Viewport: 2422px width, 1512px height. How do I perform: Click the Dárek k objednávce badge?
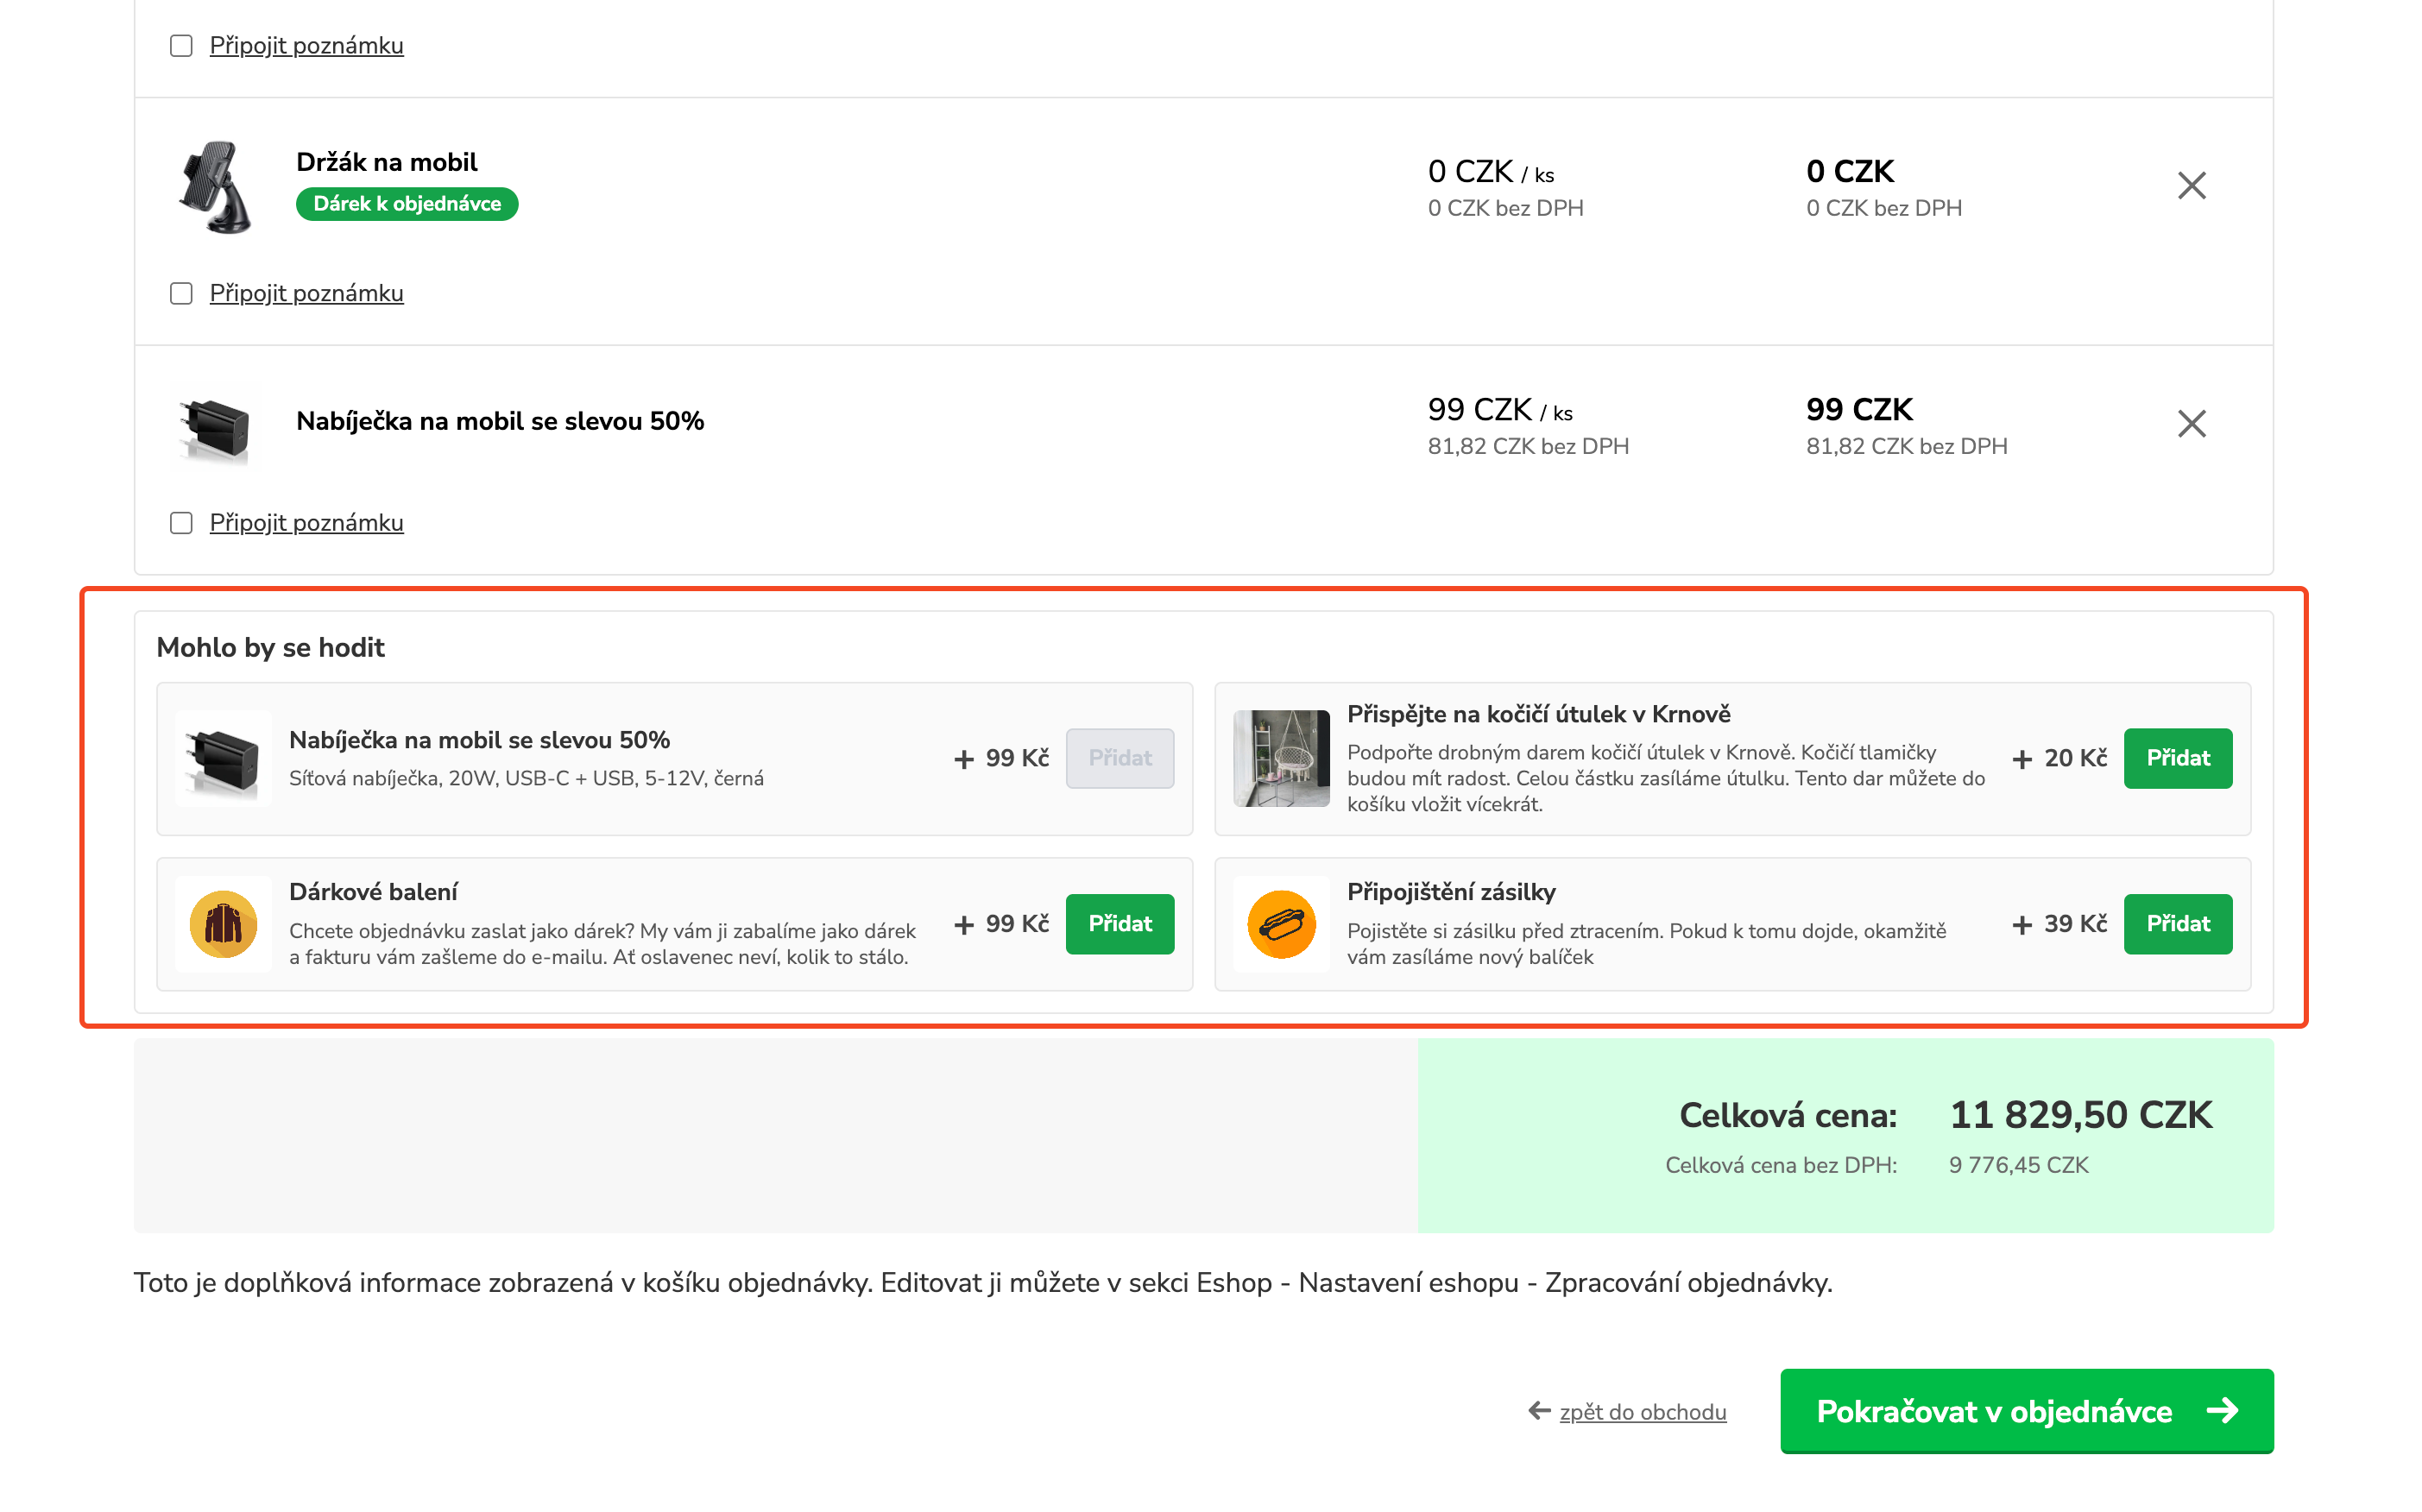407,204
